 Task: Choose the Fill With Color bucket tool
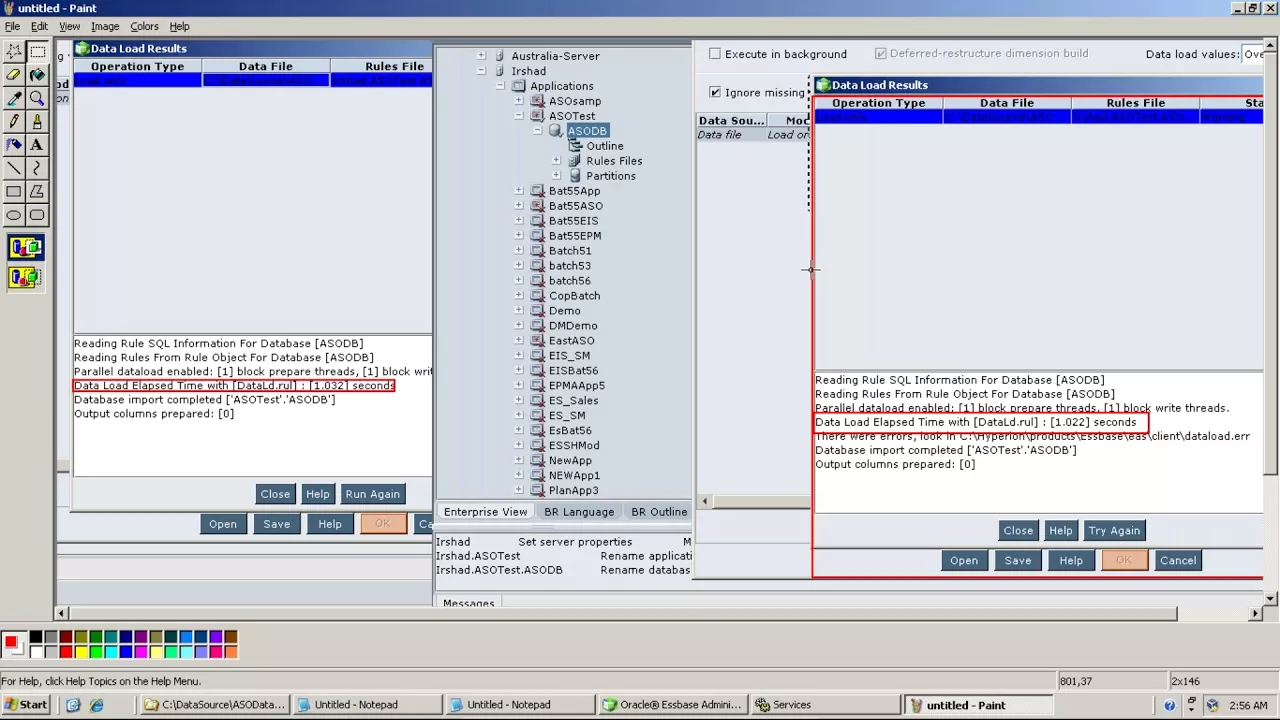coord(37,75)
